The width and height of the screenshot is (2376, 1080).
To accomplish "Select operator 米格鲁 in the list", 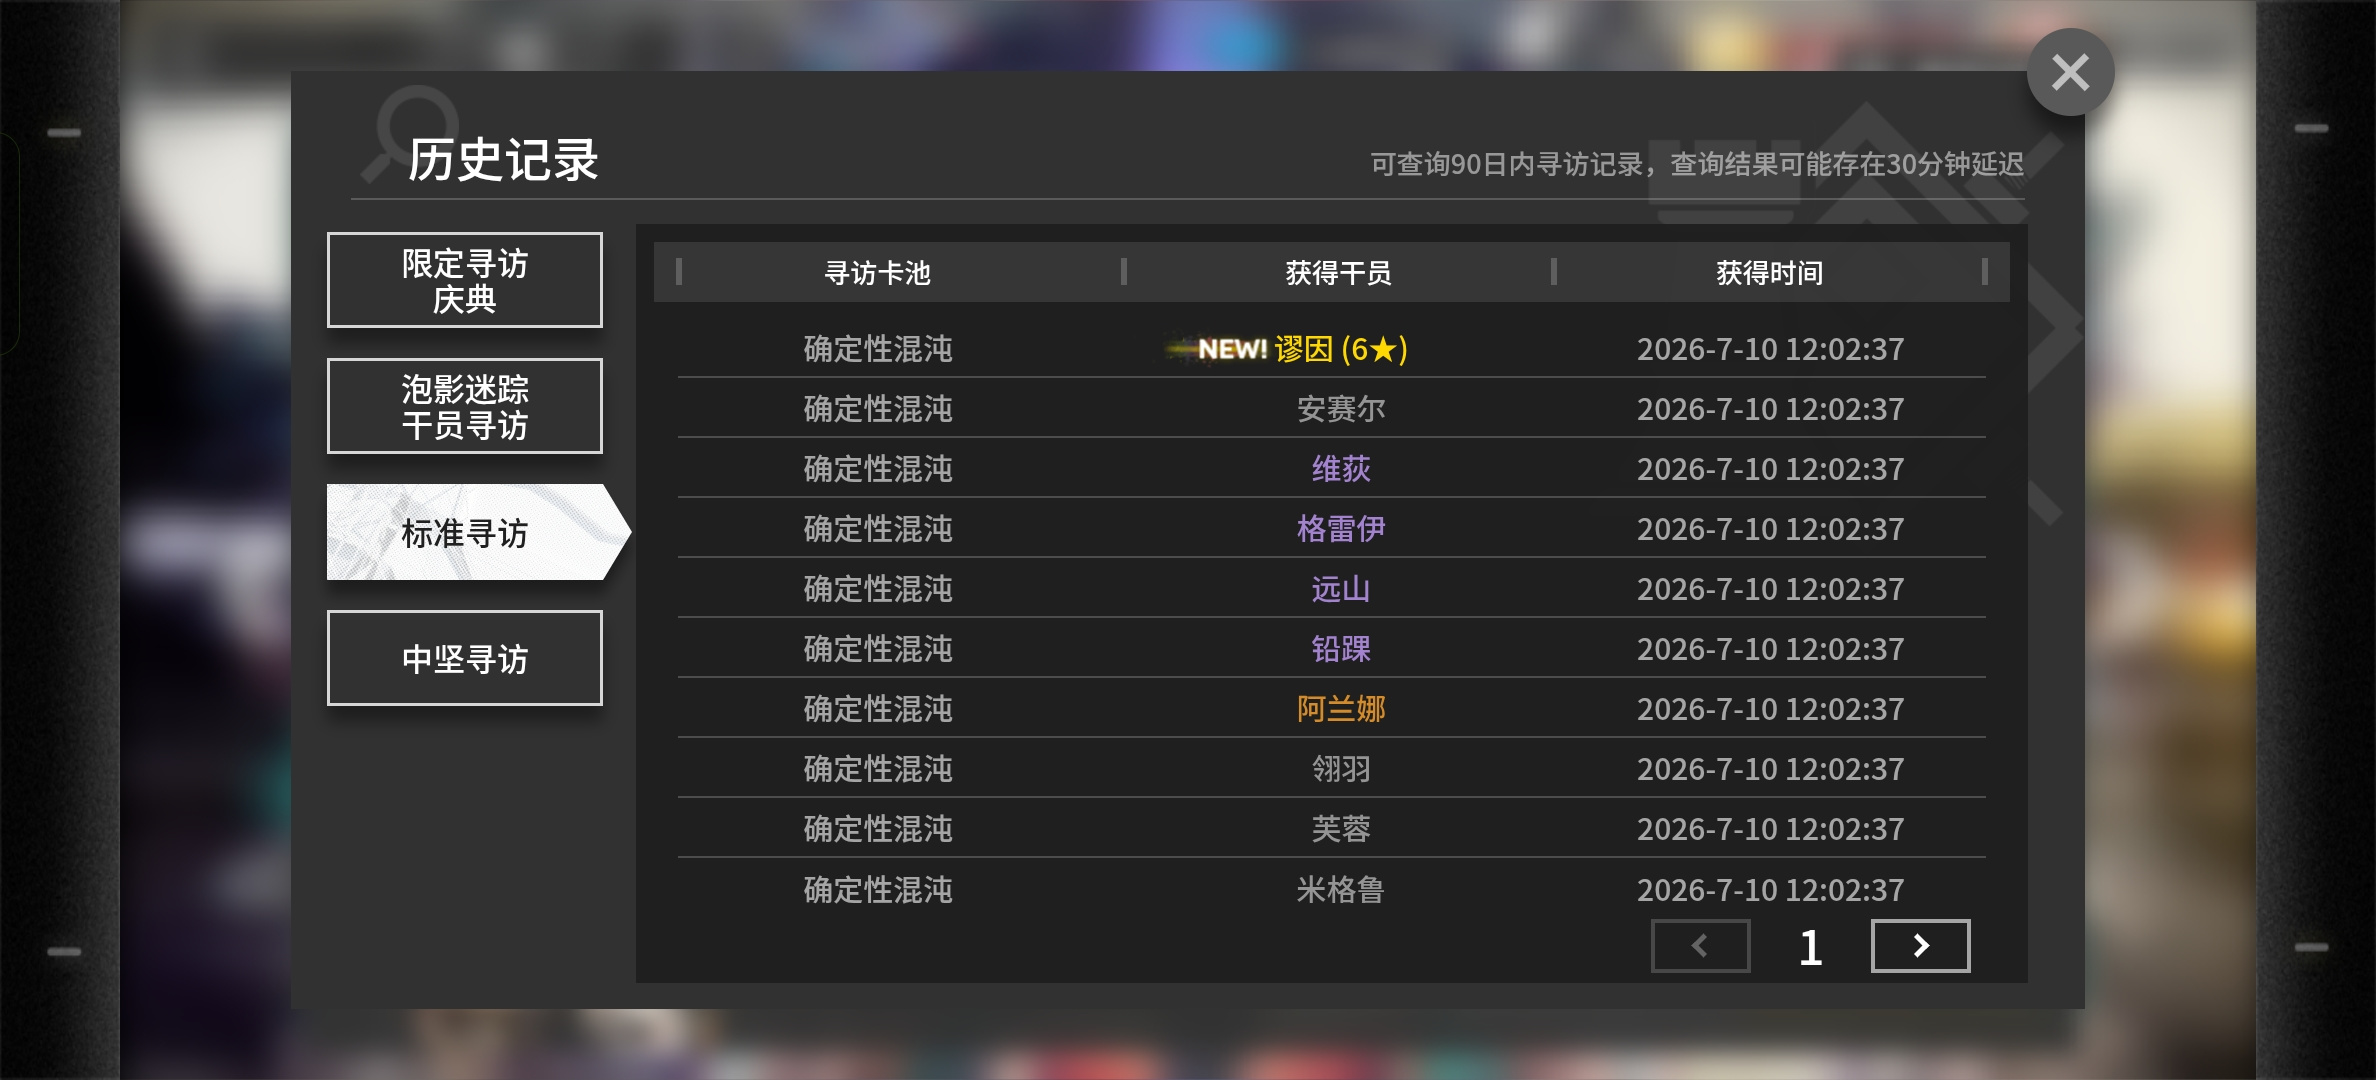I will pyautogui.click(x=1341, y=889).
